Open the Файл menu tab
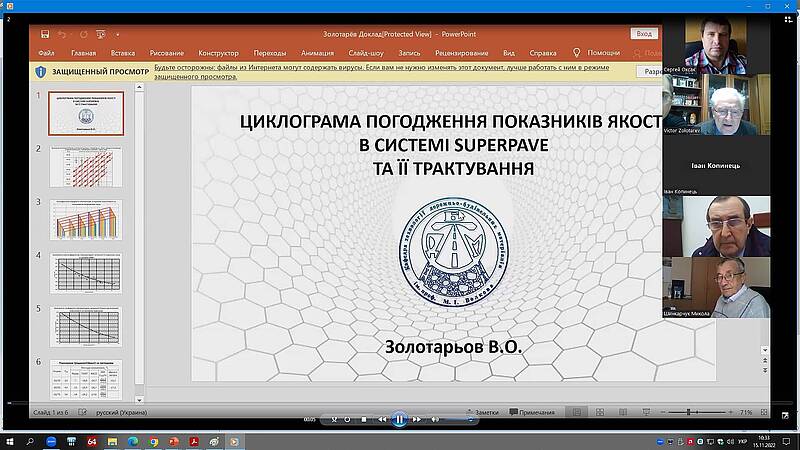This screenshot has width=800, height=450. click(x=46, y=53)
